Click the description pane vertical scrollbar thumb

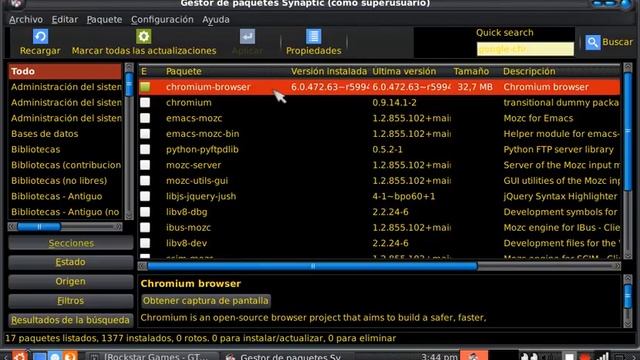628,297
